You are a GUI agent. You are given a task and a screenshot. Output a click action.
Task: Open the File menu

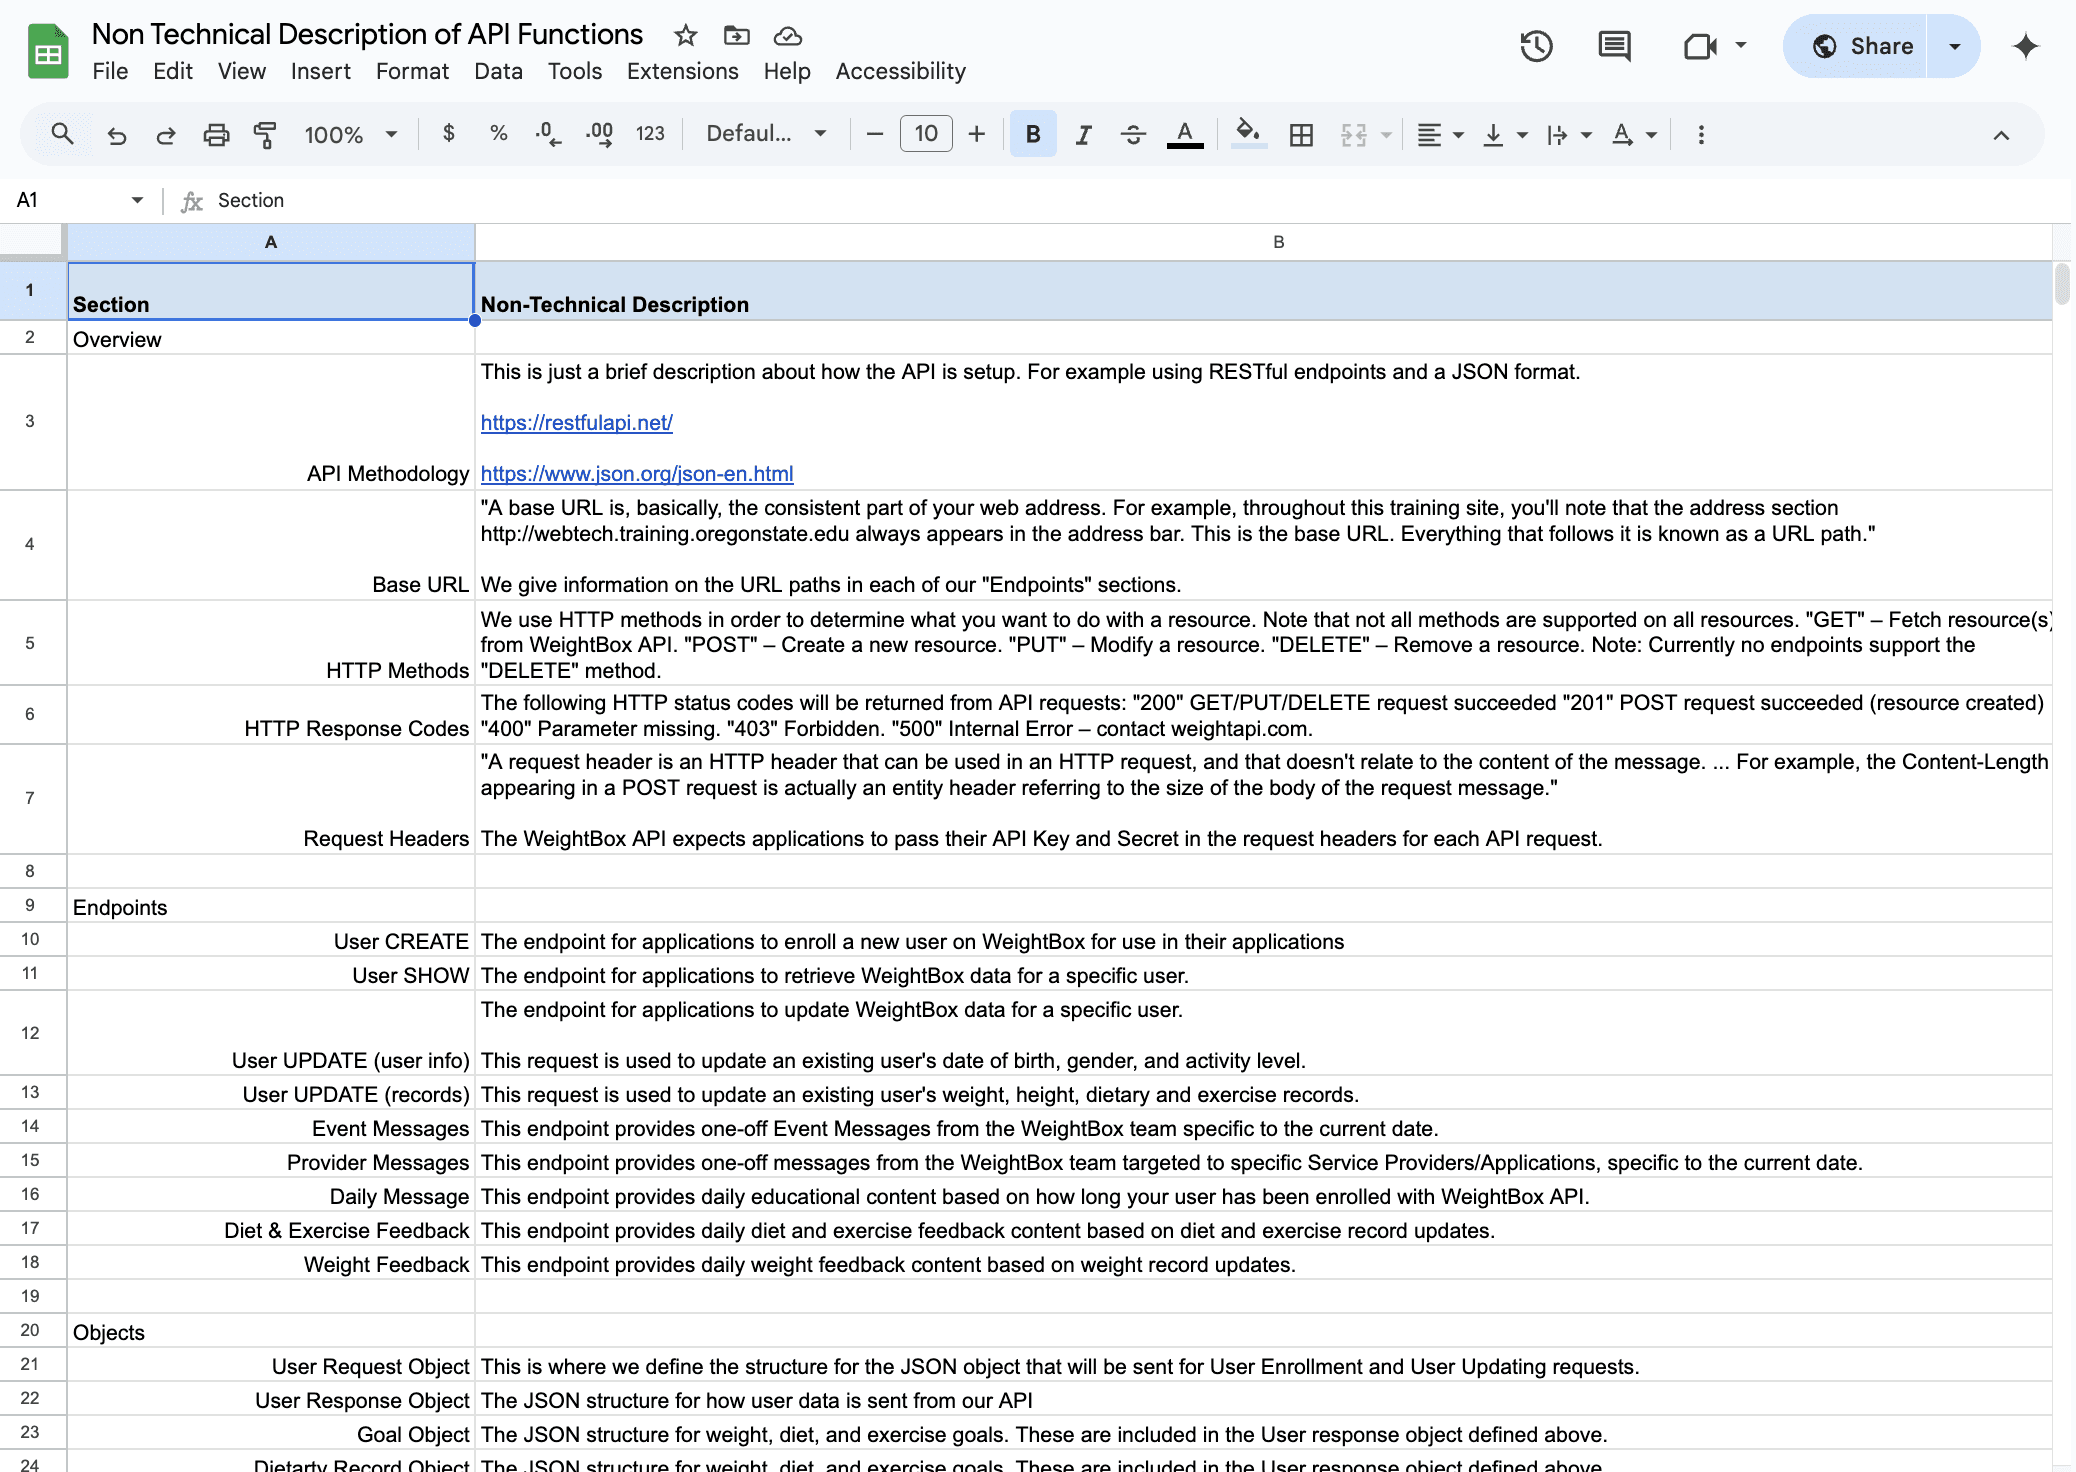point(110,71)
